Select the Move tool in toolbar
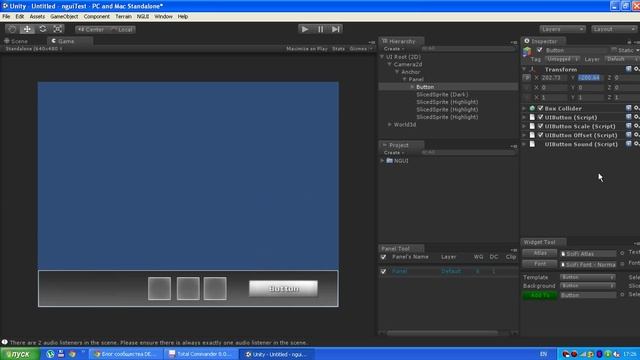This screenshot has height=360, width=640. click(x=27, y=29)
